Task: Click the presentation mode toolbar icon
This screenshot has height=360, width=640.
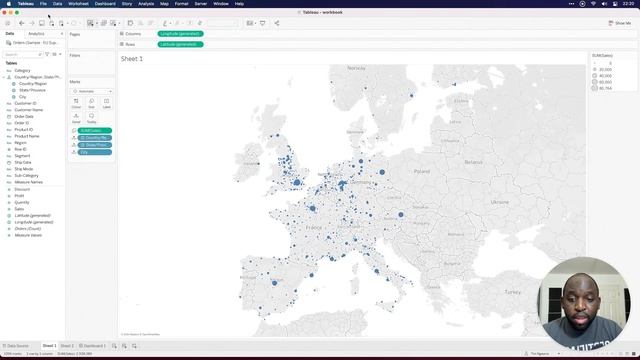Action: click(262, 23)
